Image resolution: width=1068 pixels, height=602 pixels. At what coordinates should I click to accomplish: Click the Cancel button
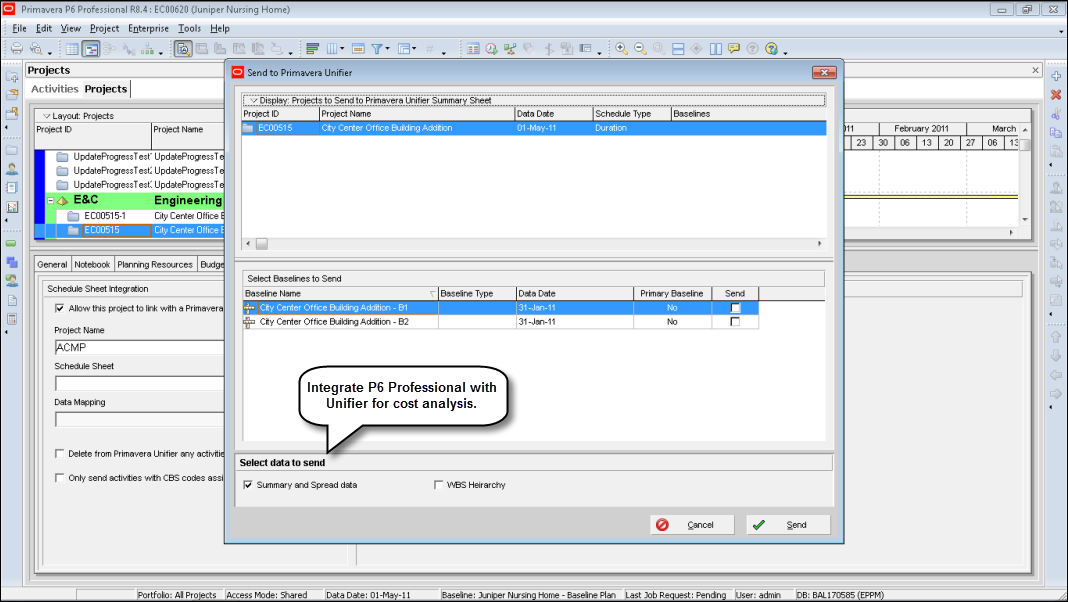[x=692, y=525]
